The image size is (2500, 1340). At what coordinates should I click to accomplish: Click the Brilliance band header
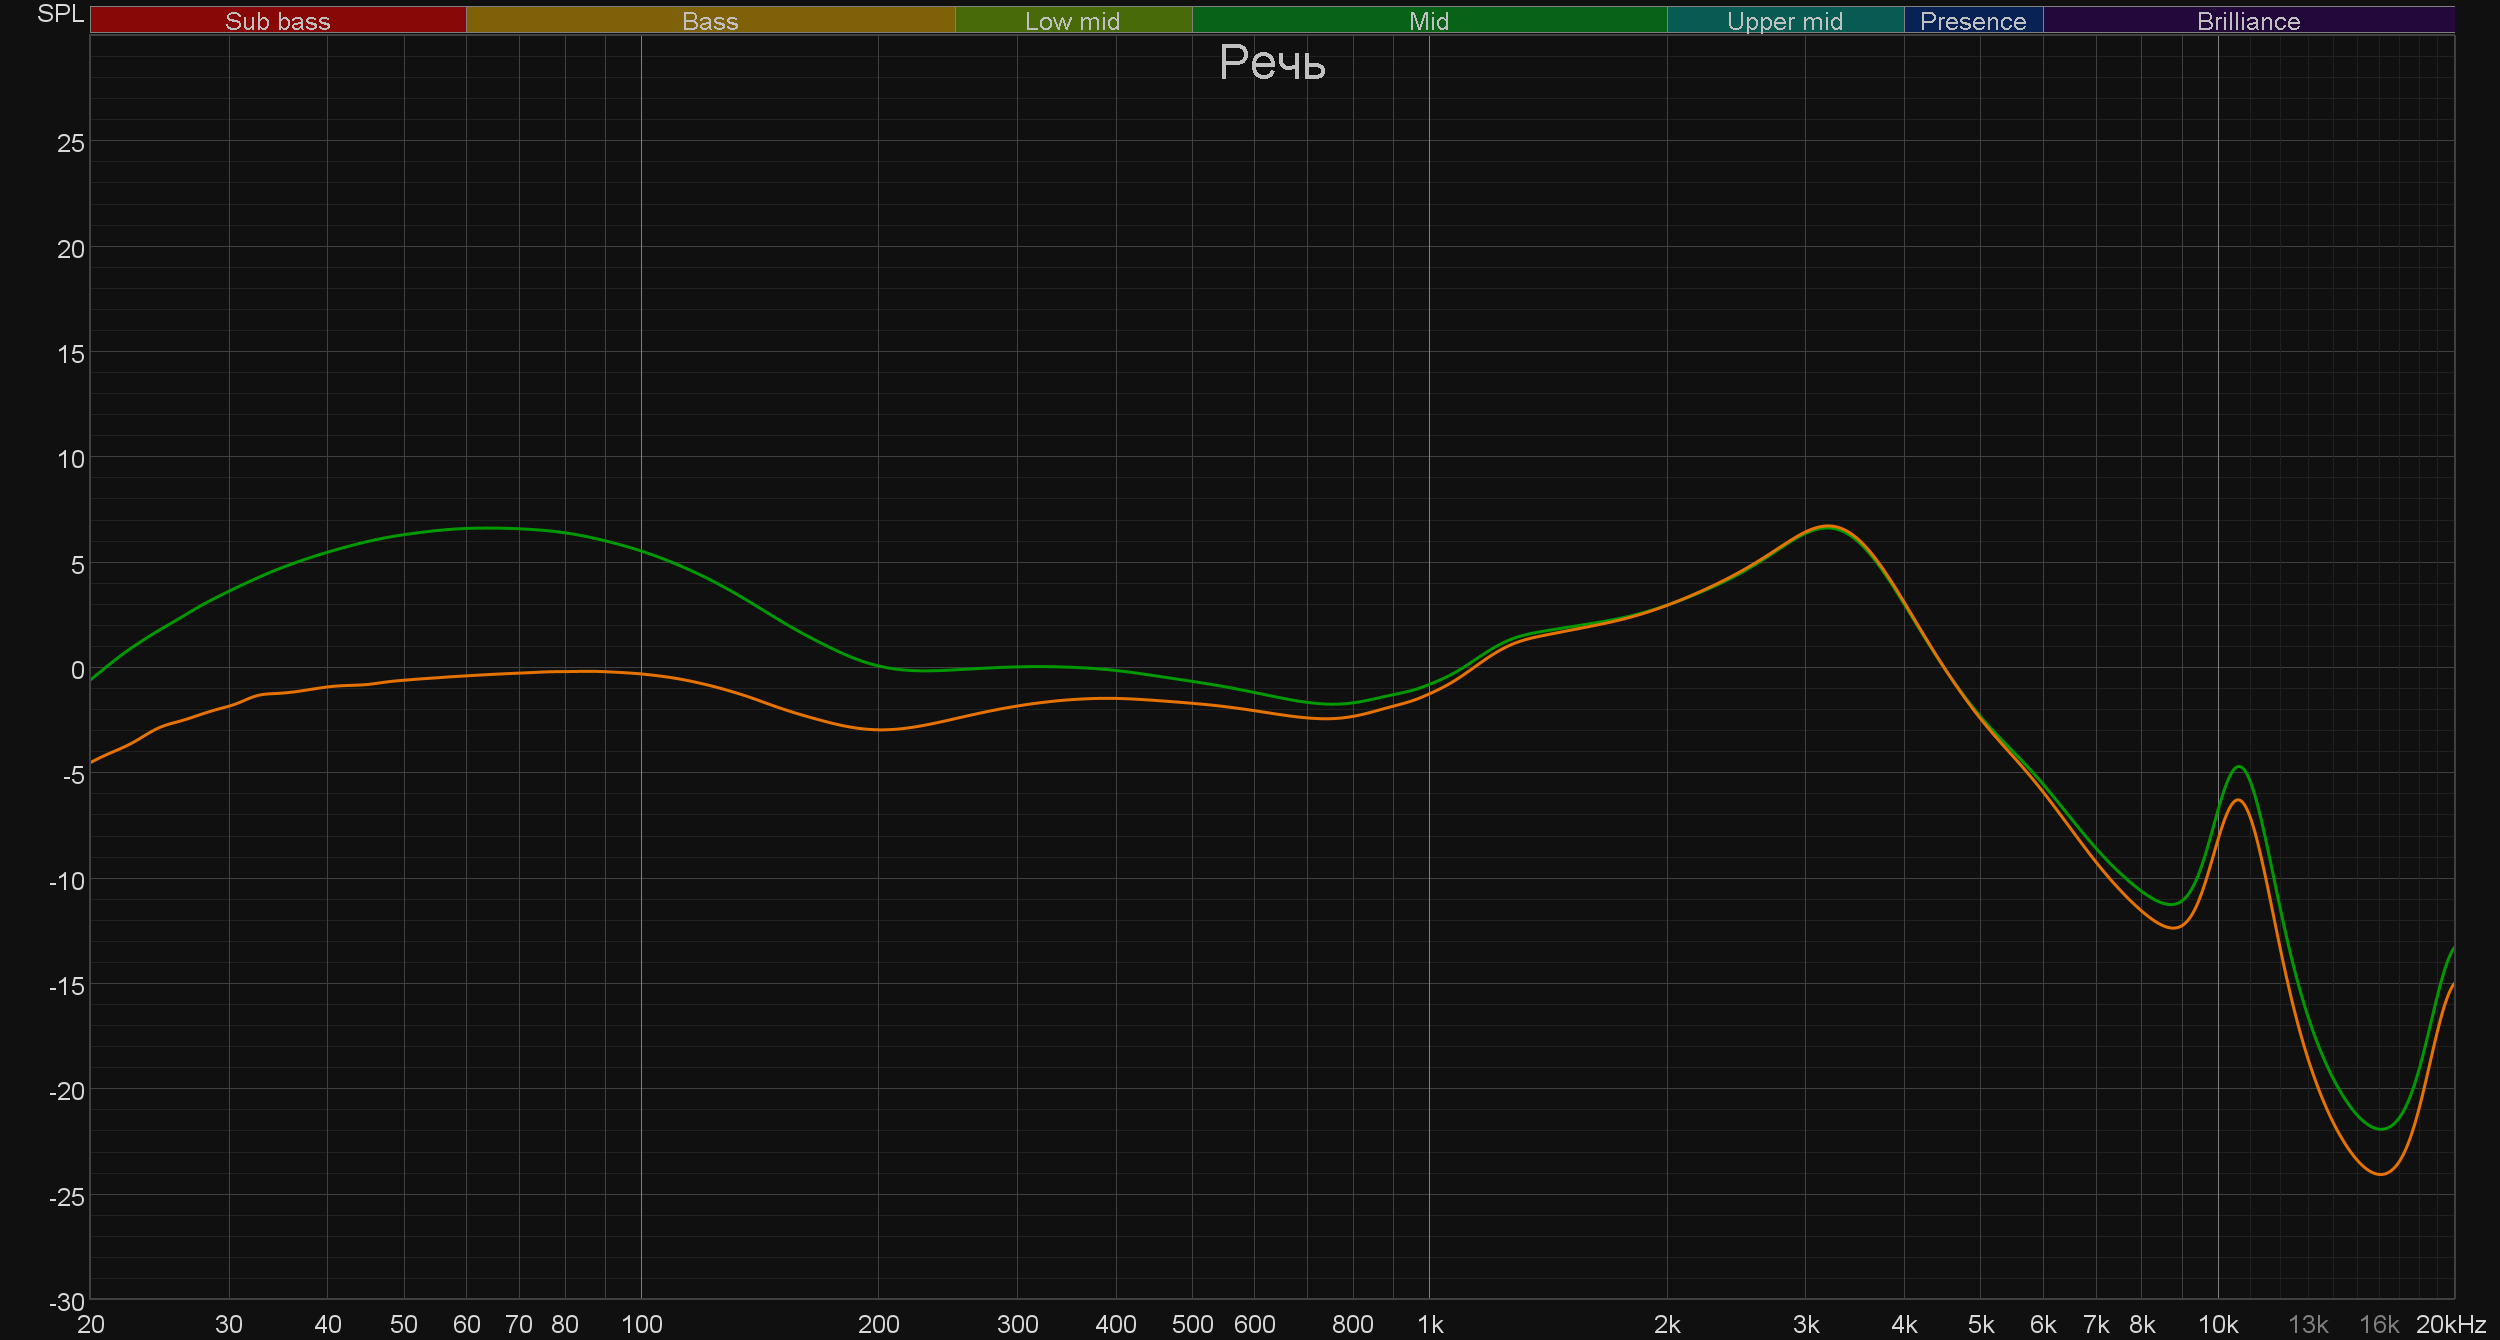2248,21
